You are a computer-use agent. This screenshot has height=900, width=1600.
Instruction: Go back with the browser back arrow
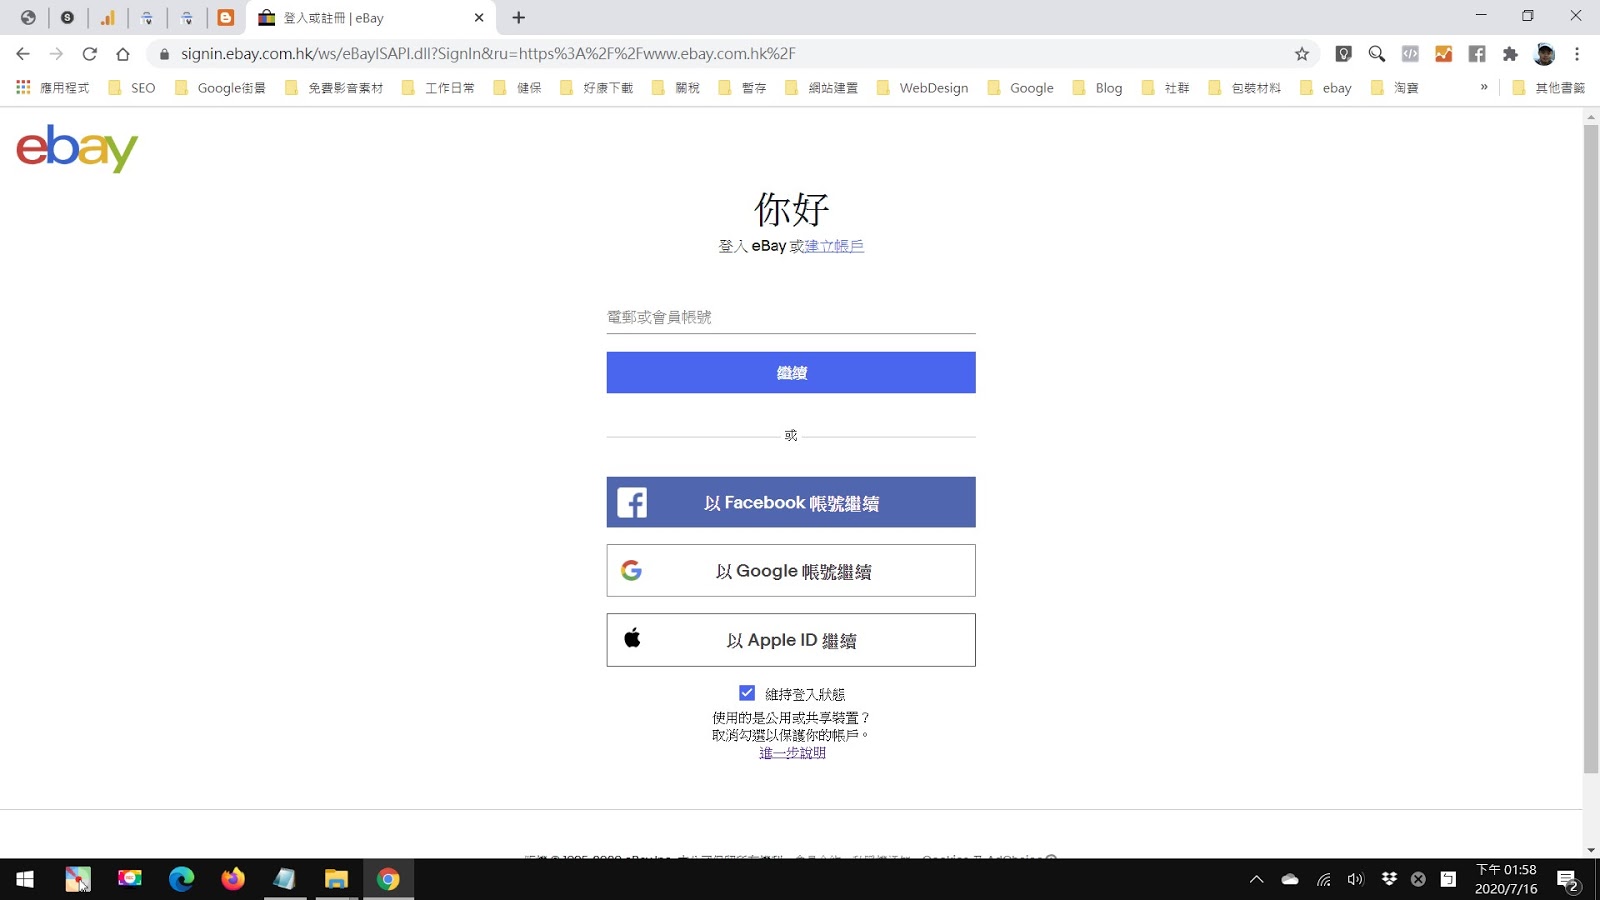23,54
